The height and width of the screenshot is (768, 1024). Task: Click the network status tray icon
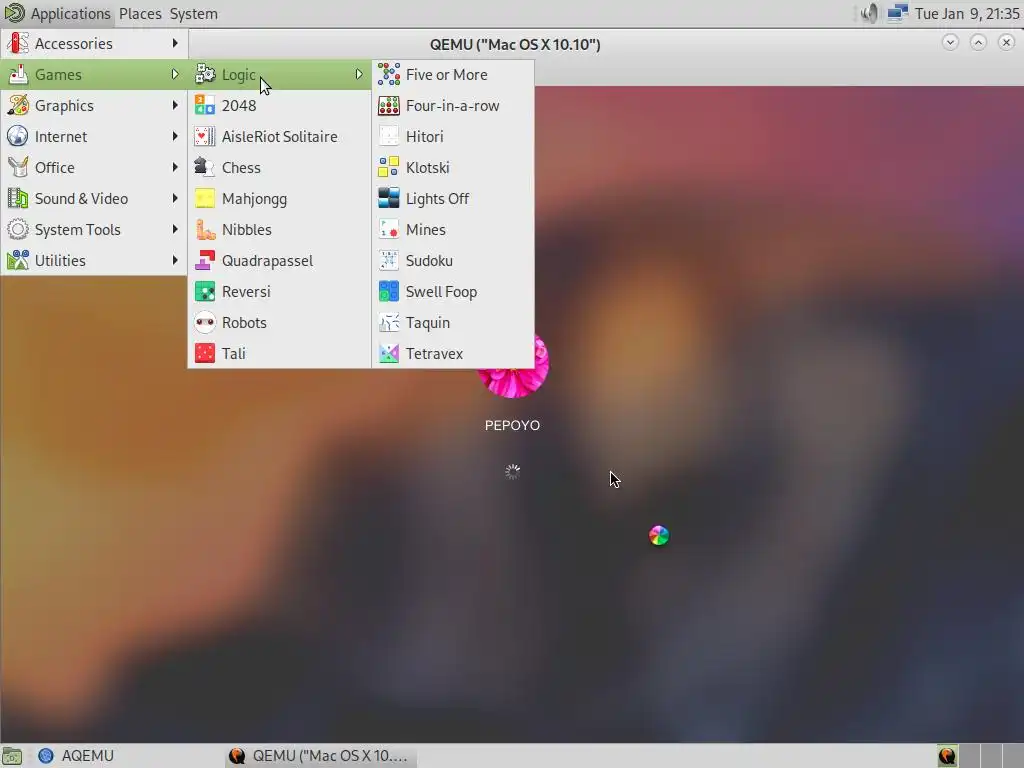pos(898,13)
